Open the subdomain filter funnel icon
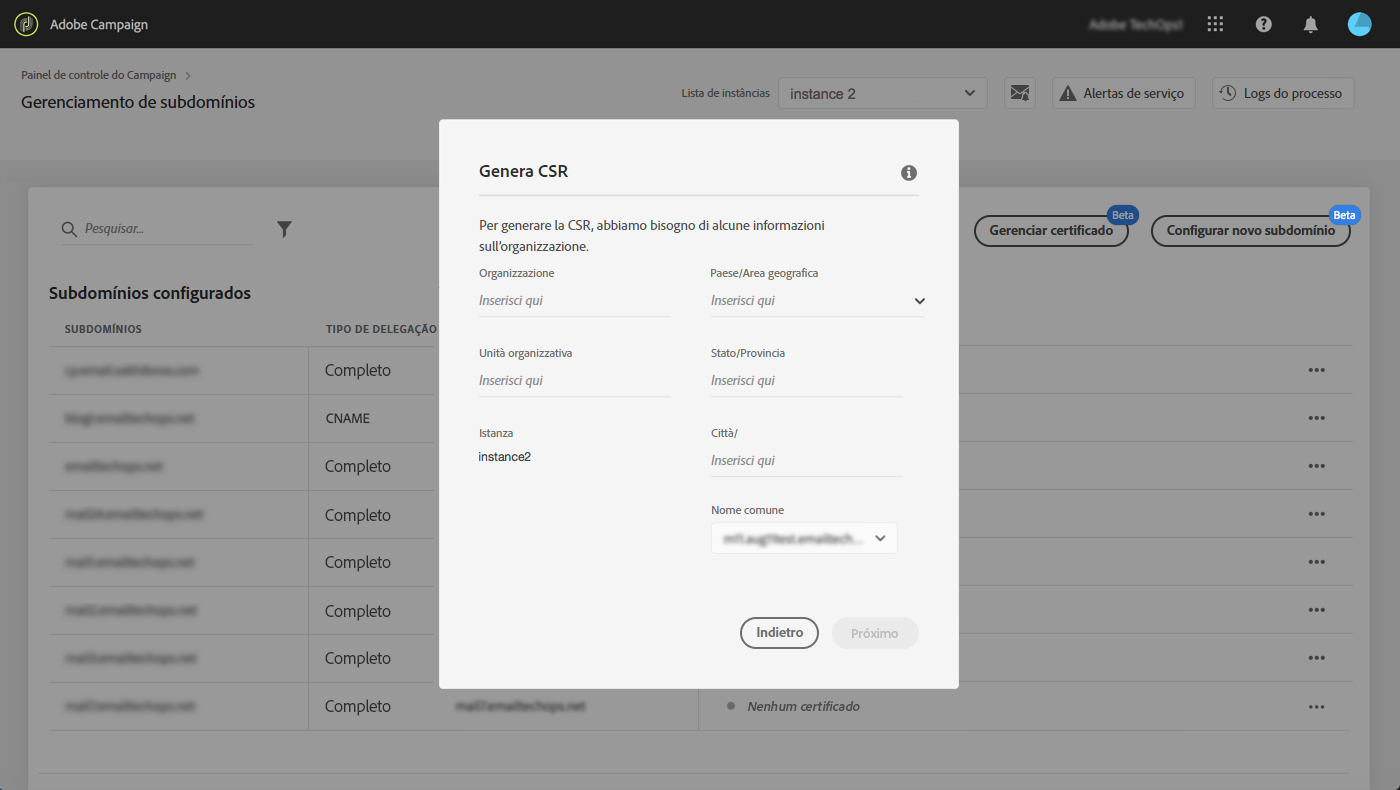 [x=284, y=229]
